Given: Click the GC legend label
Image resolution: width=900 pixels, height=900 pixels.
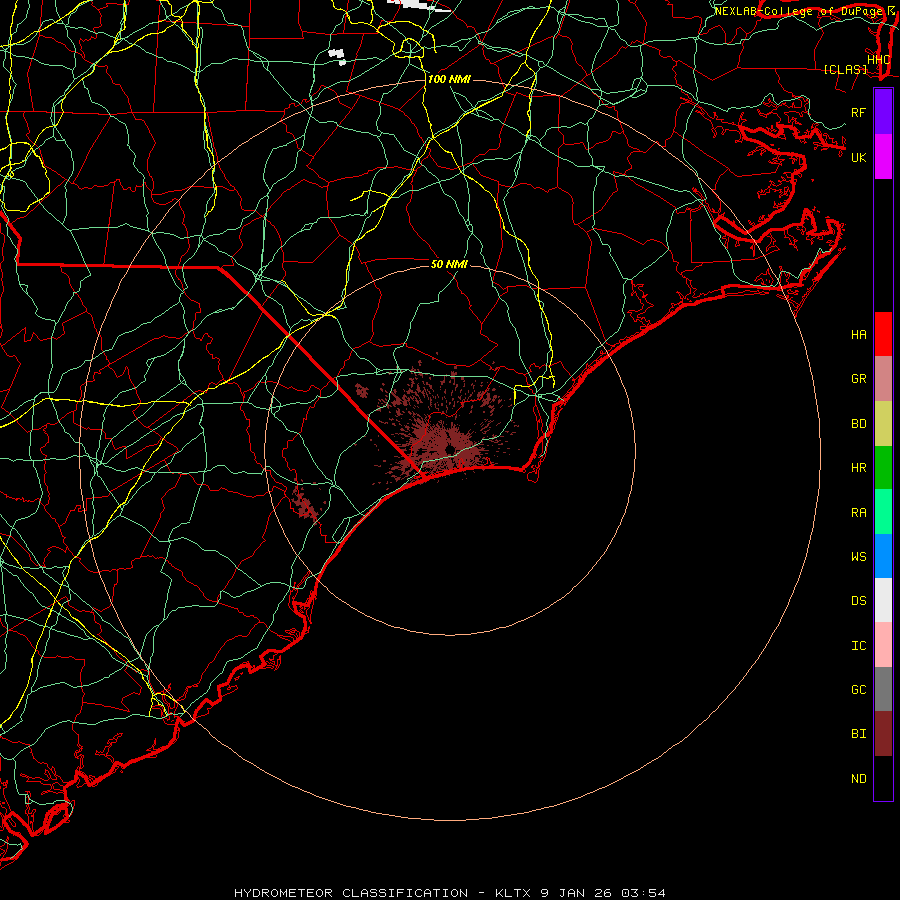Looking at the screenshot, I should (x=858, y=690).
